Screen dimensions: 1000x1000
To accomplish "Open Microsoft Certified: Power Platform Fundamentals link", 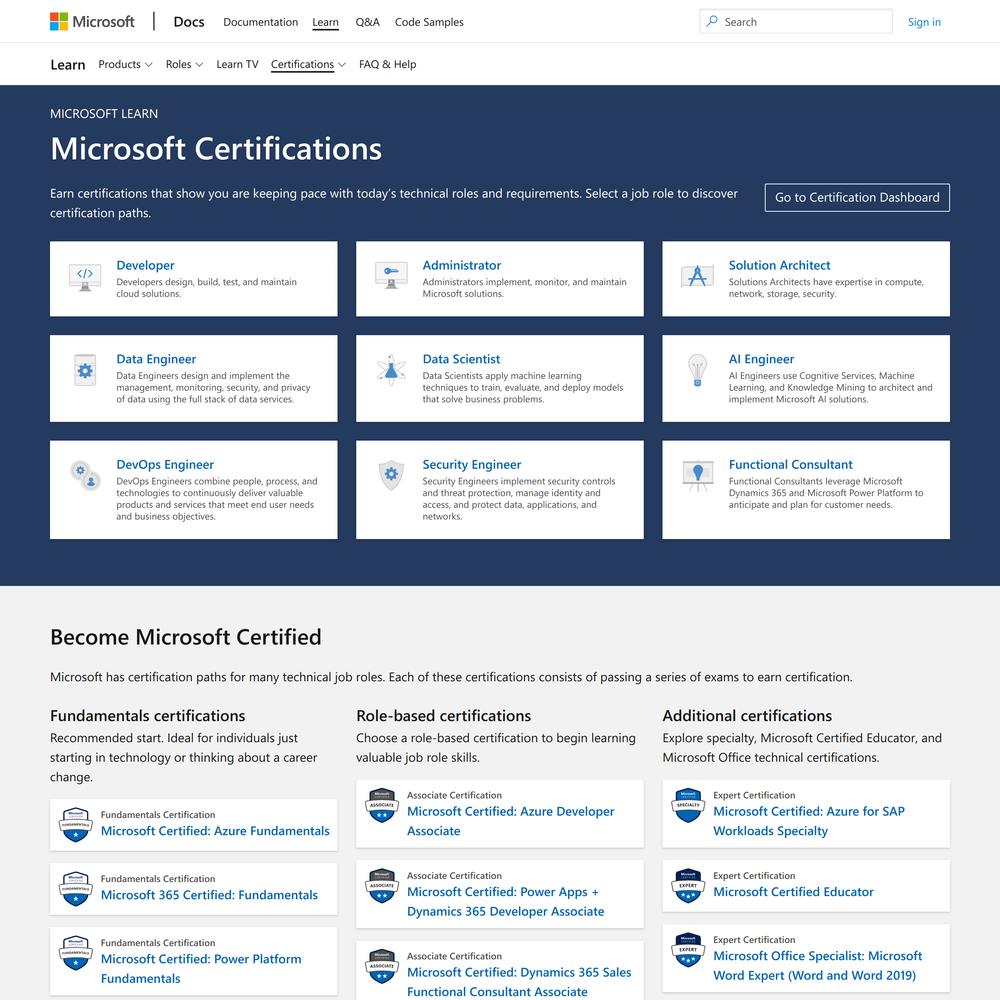I will click(201, 968).
